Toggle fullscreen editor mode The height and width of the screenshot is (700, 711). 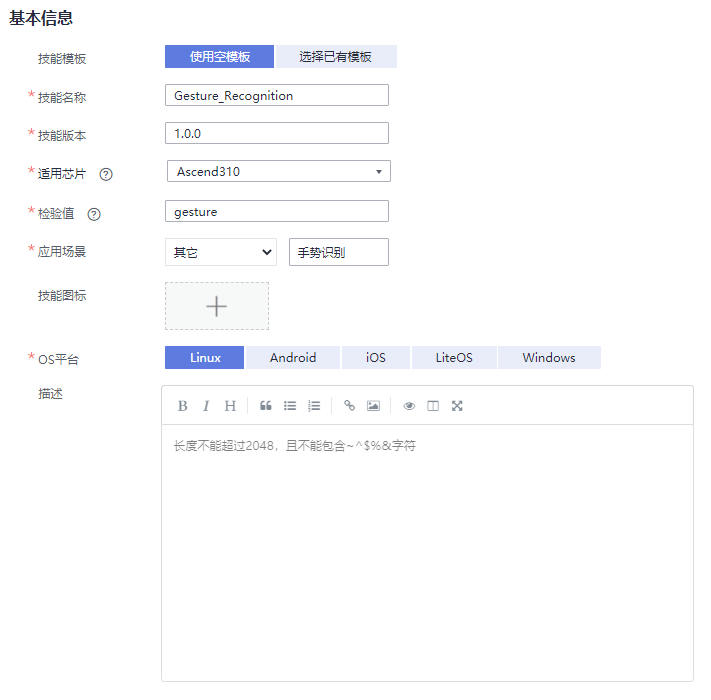[457, 406]
